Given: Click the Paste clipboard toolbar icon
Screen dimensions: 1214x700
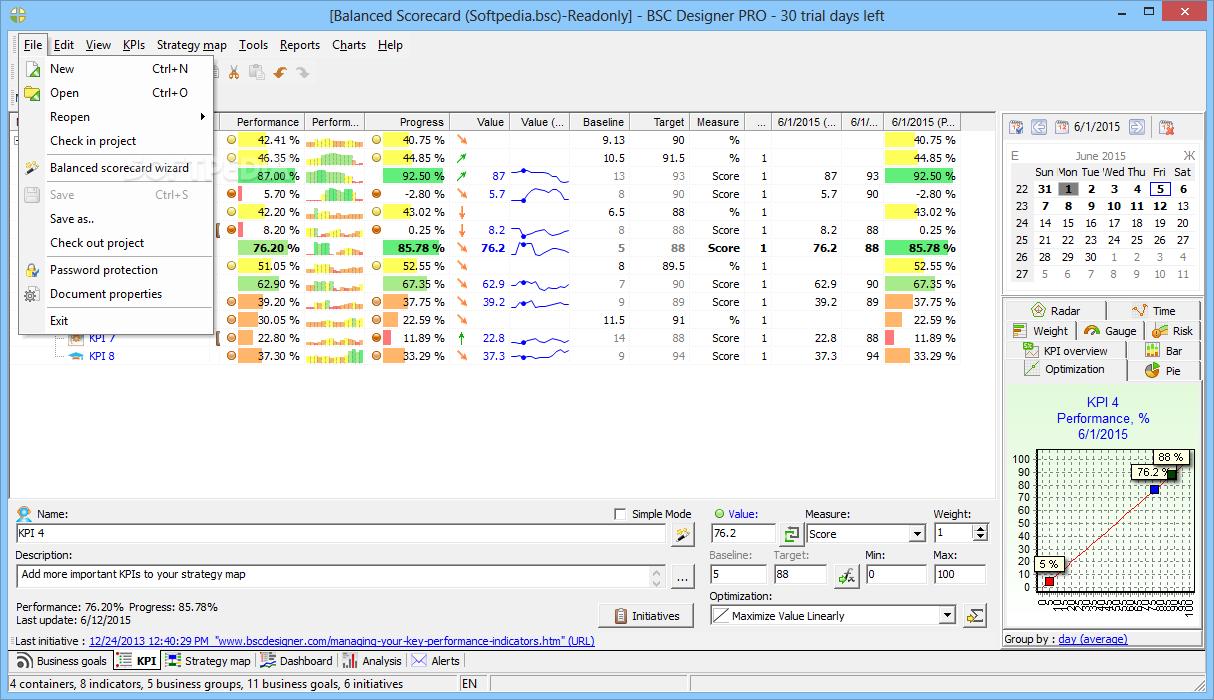Looking at the screenshot, I should pyautogui.click(x=257, y=72).
